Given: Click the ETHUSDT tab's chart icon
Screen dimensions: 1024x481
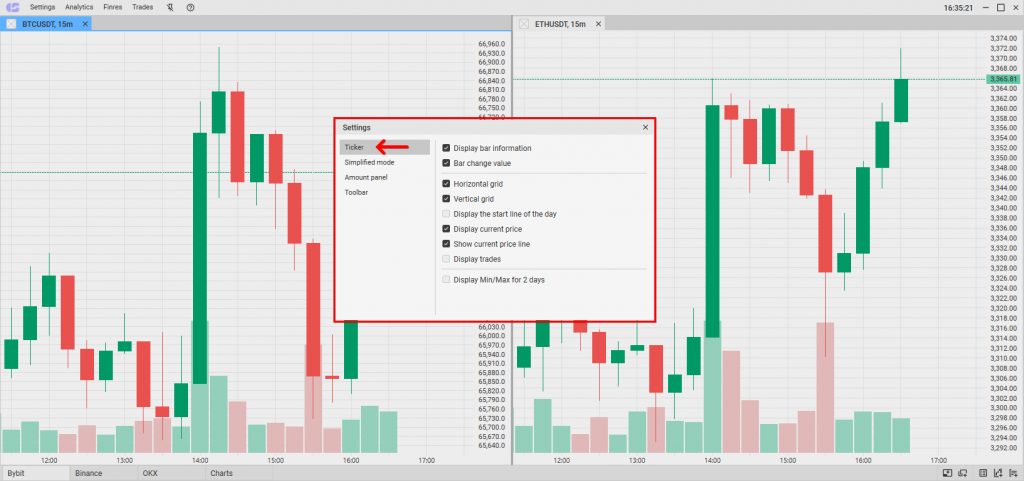Looking at the screenshot, I should 524,24.
